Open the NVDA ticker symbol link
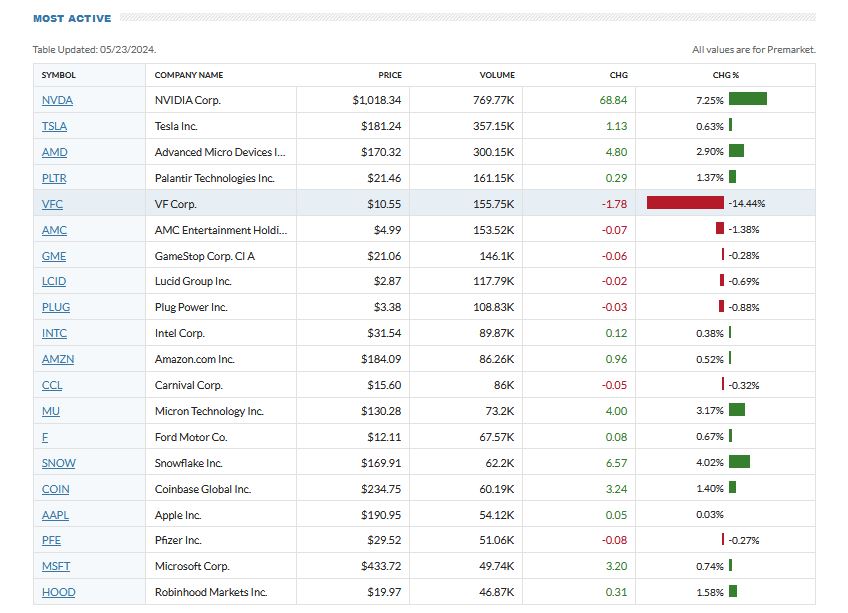This screenshot has width=848, height=613. (57, 100)
